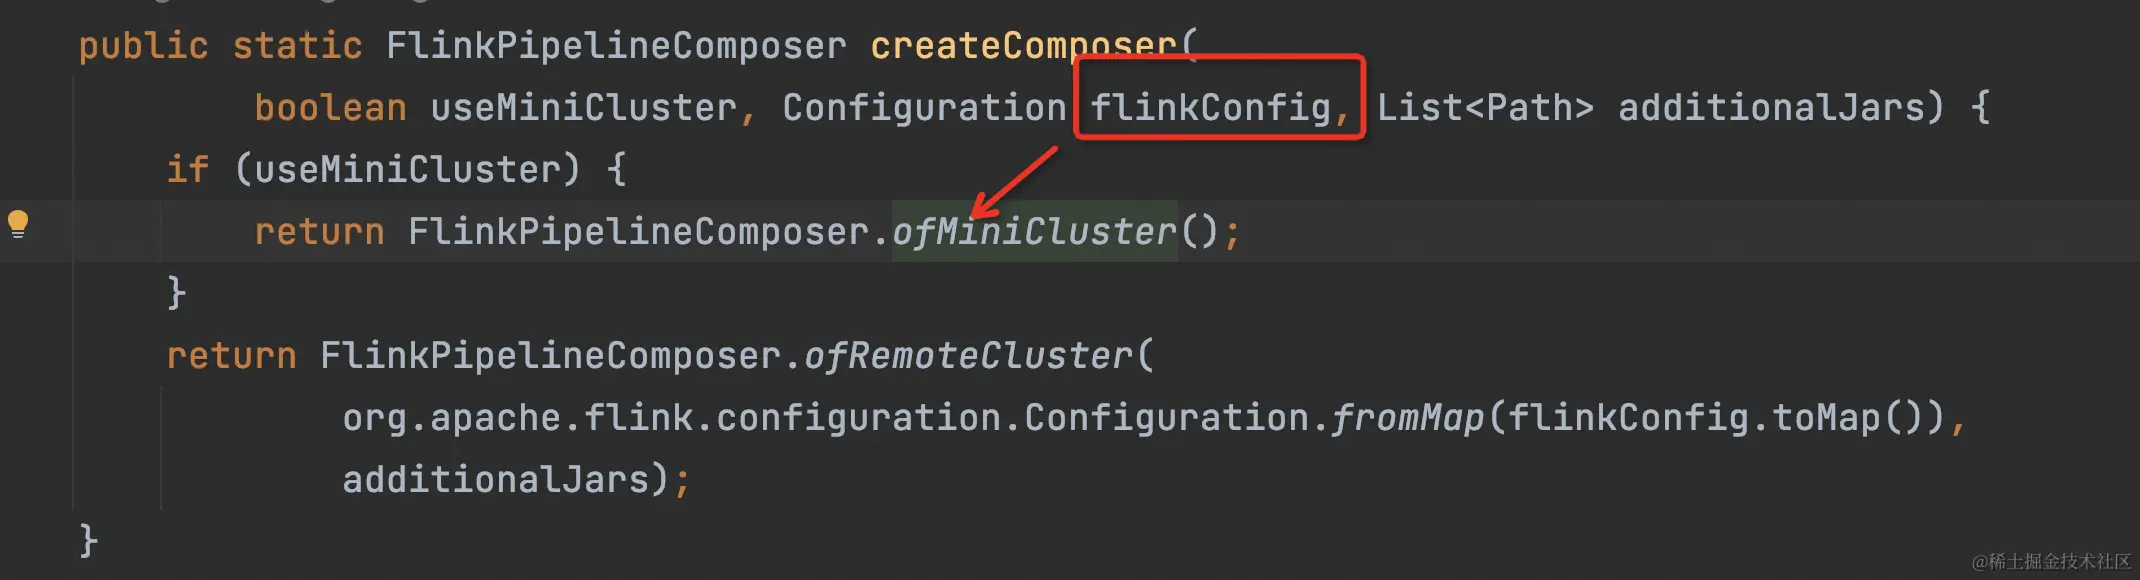This screenshot has height=580, width=2140.
Task: Click the if keyword
Action: pos(188,170)
